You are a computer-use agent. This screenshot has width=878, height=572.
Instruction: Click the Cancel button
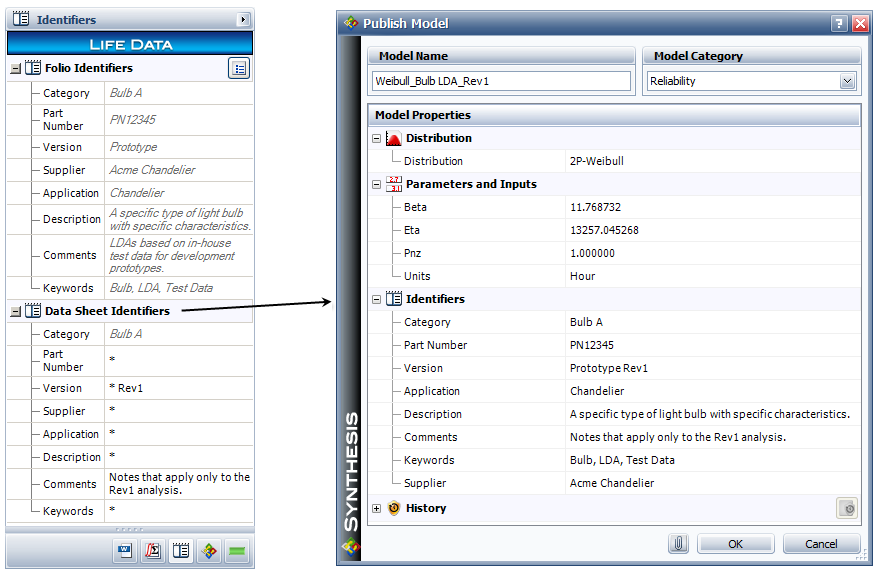point(821,544)
